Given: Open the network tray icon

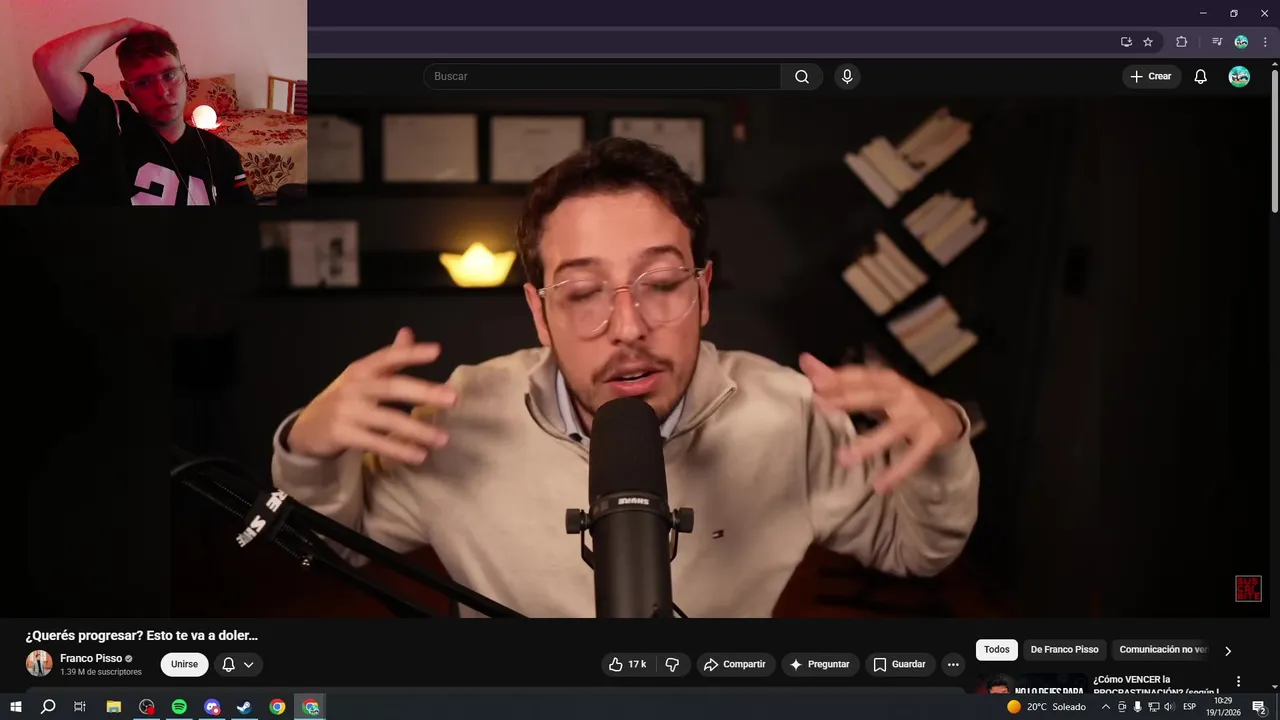Looking at the screenshot, I should [x=1153, y=707].
